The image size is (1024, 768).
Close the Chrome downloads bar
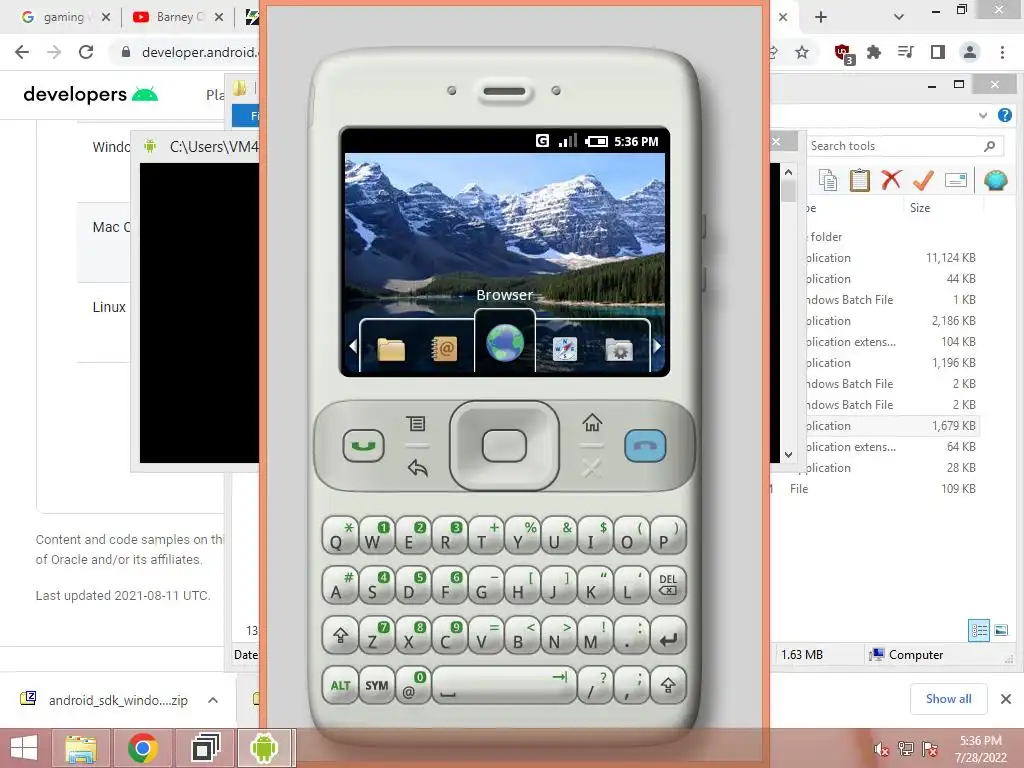(1006, 699)
